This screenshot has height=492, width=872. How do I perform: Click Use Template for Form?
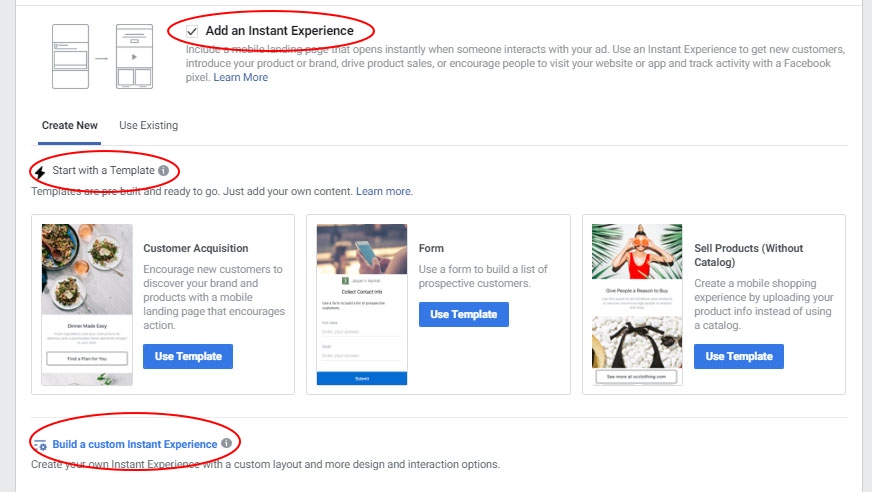tap(464, 315)
